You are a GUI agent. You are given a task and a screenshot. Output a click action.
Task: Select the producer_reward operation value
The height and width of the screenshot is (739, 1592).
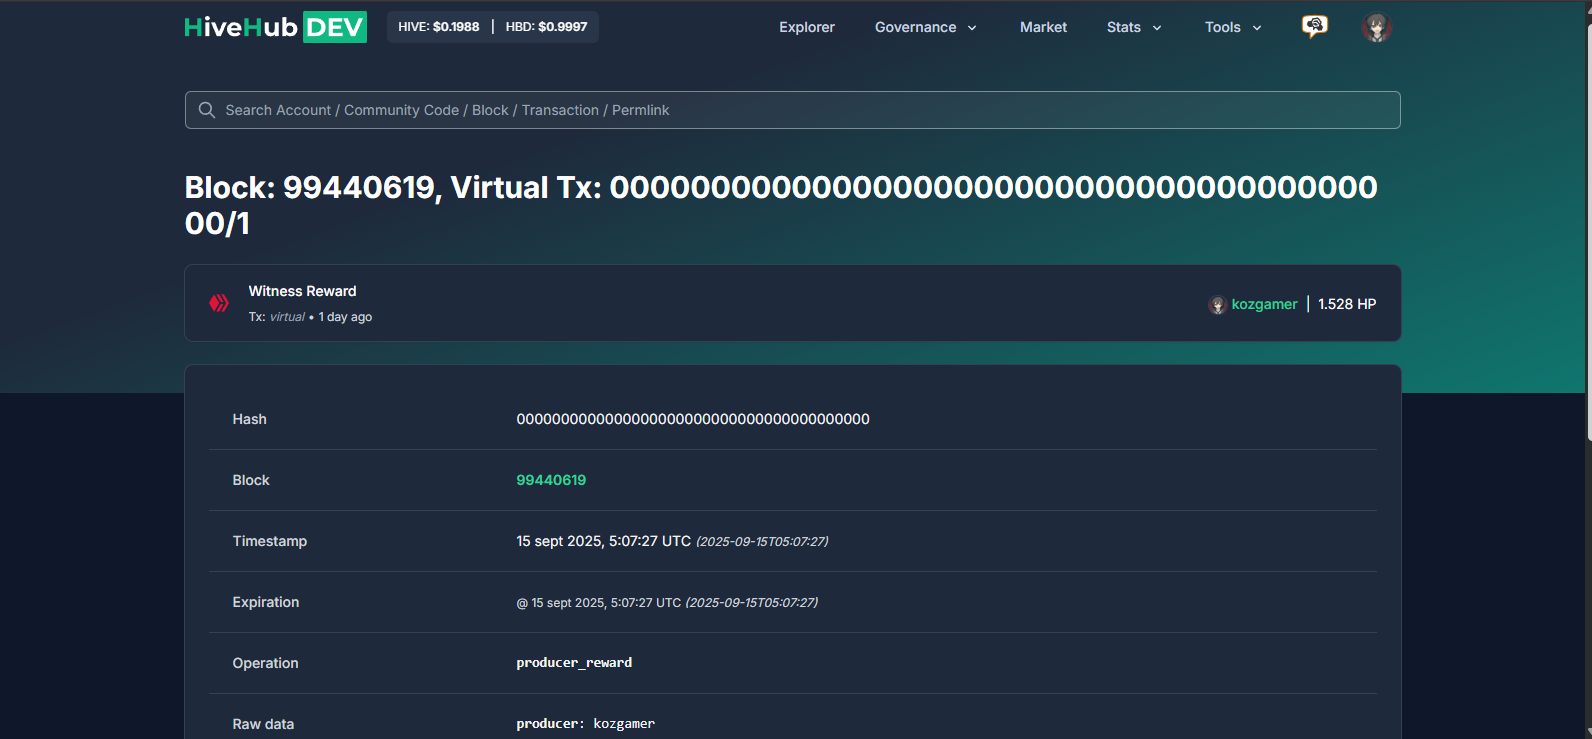574,663
